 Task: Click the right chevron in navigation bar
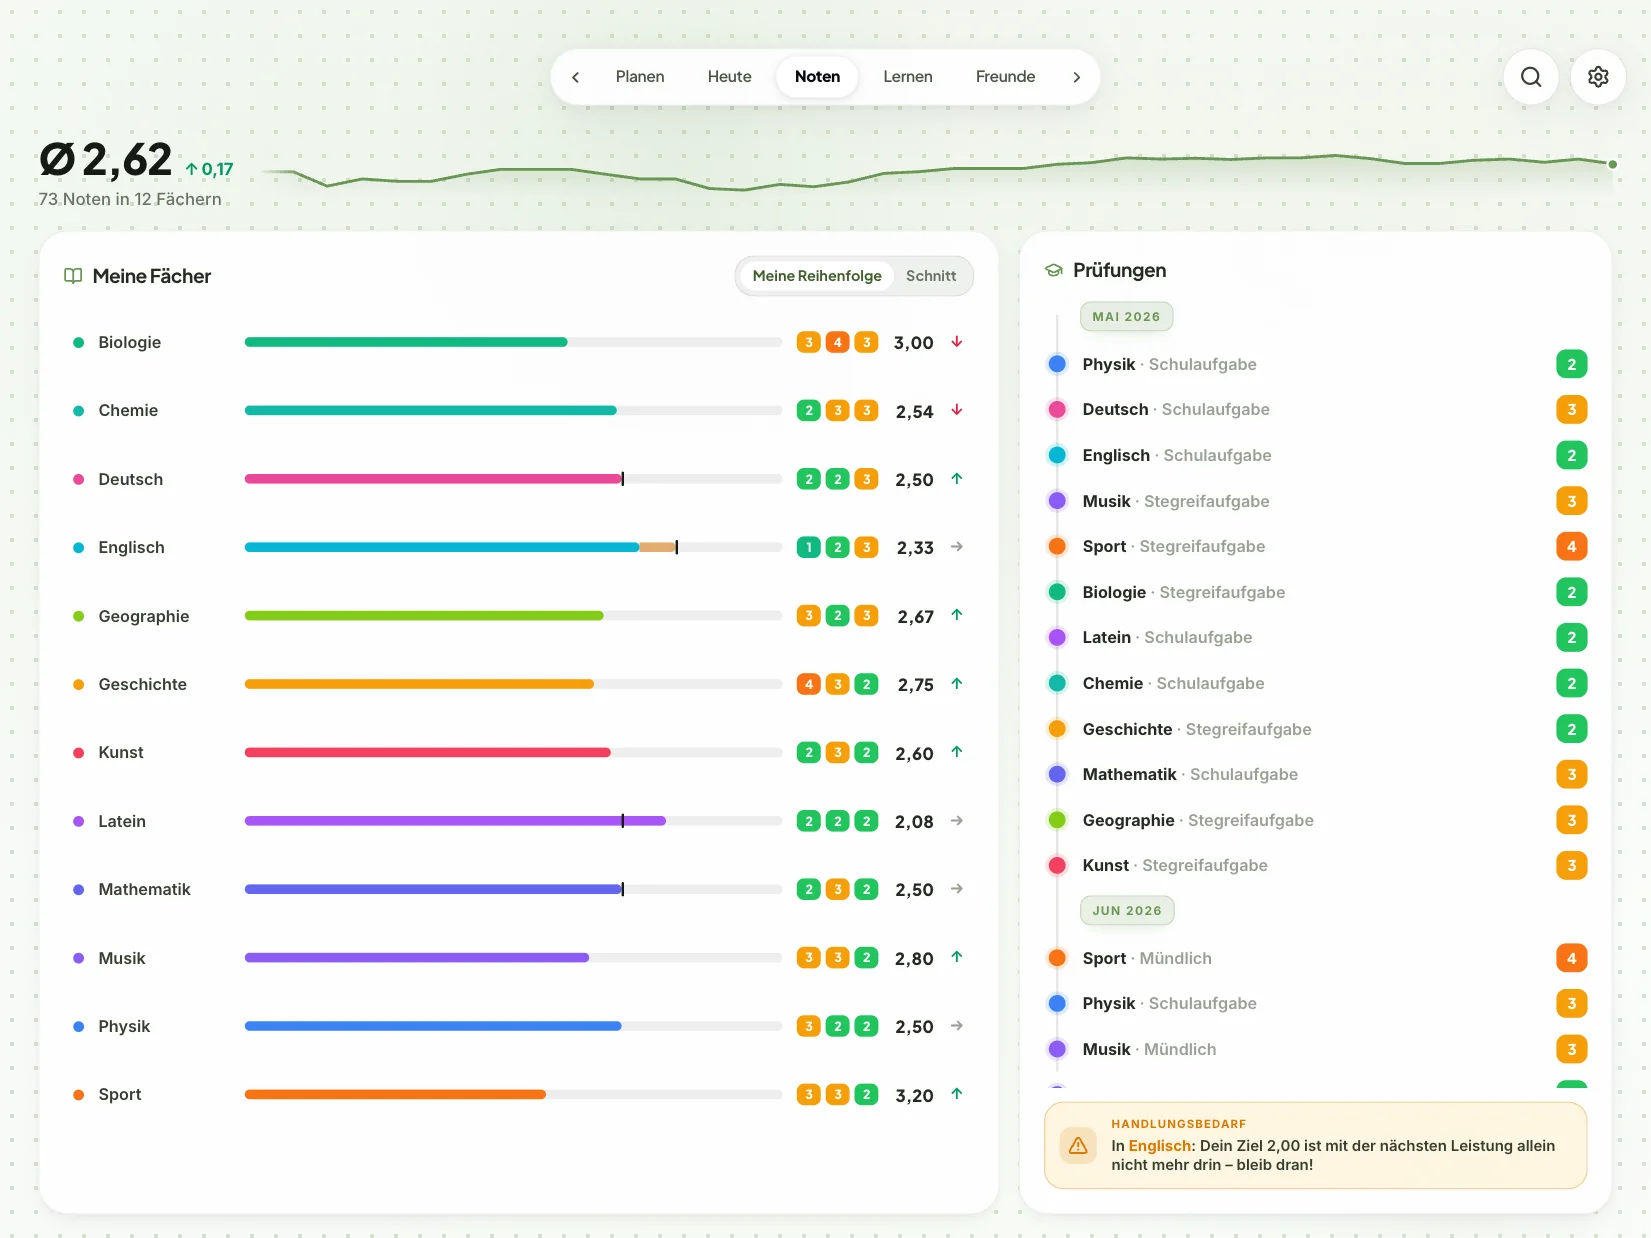(1076, 77)
